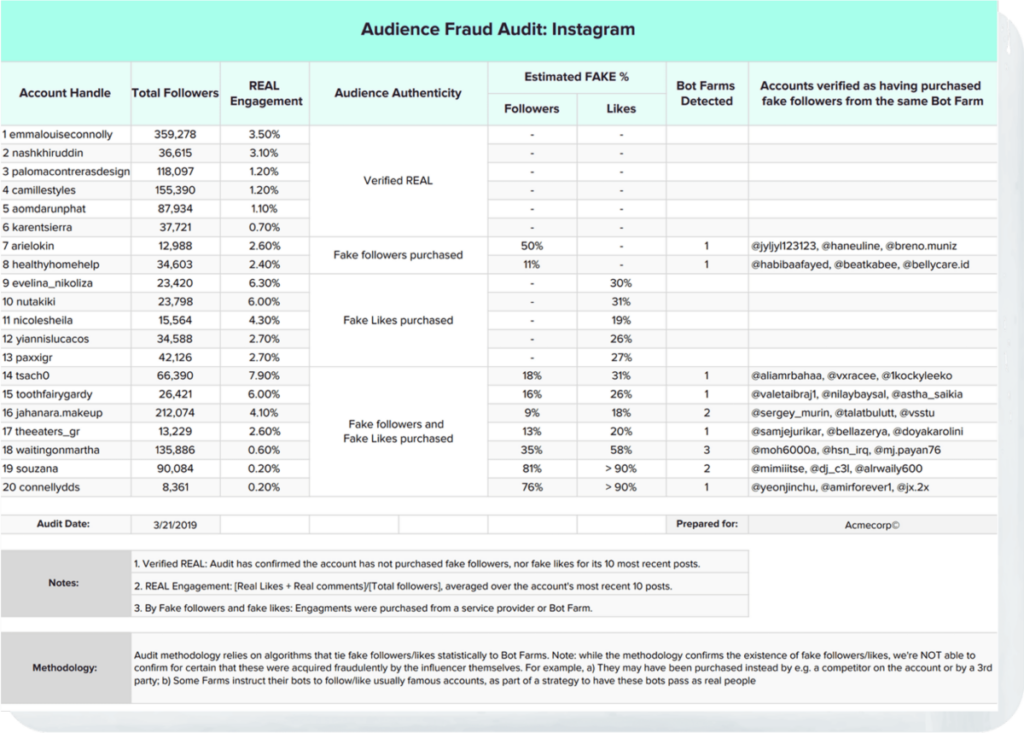Image resolution: width=1024 pixels, height=733 pixels.
Task: Select the cell '9 evelina_nikoliza'
Action: pyautogui.click(x=65, y=283)
